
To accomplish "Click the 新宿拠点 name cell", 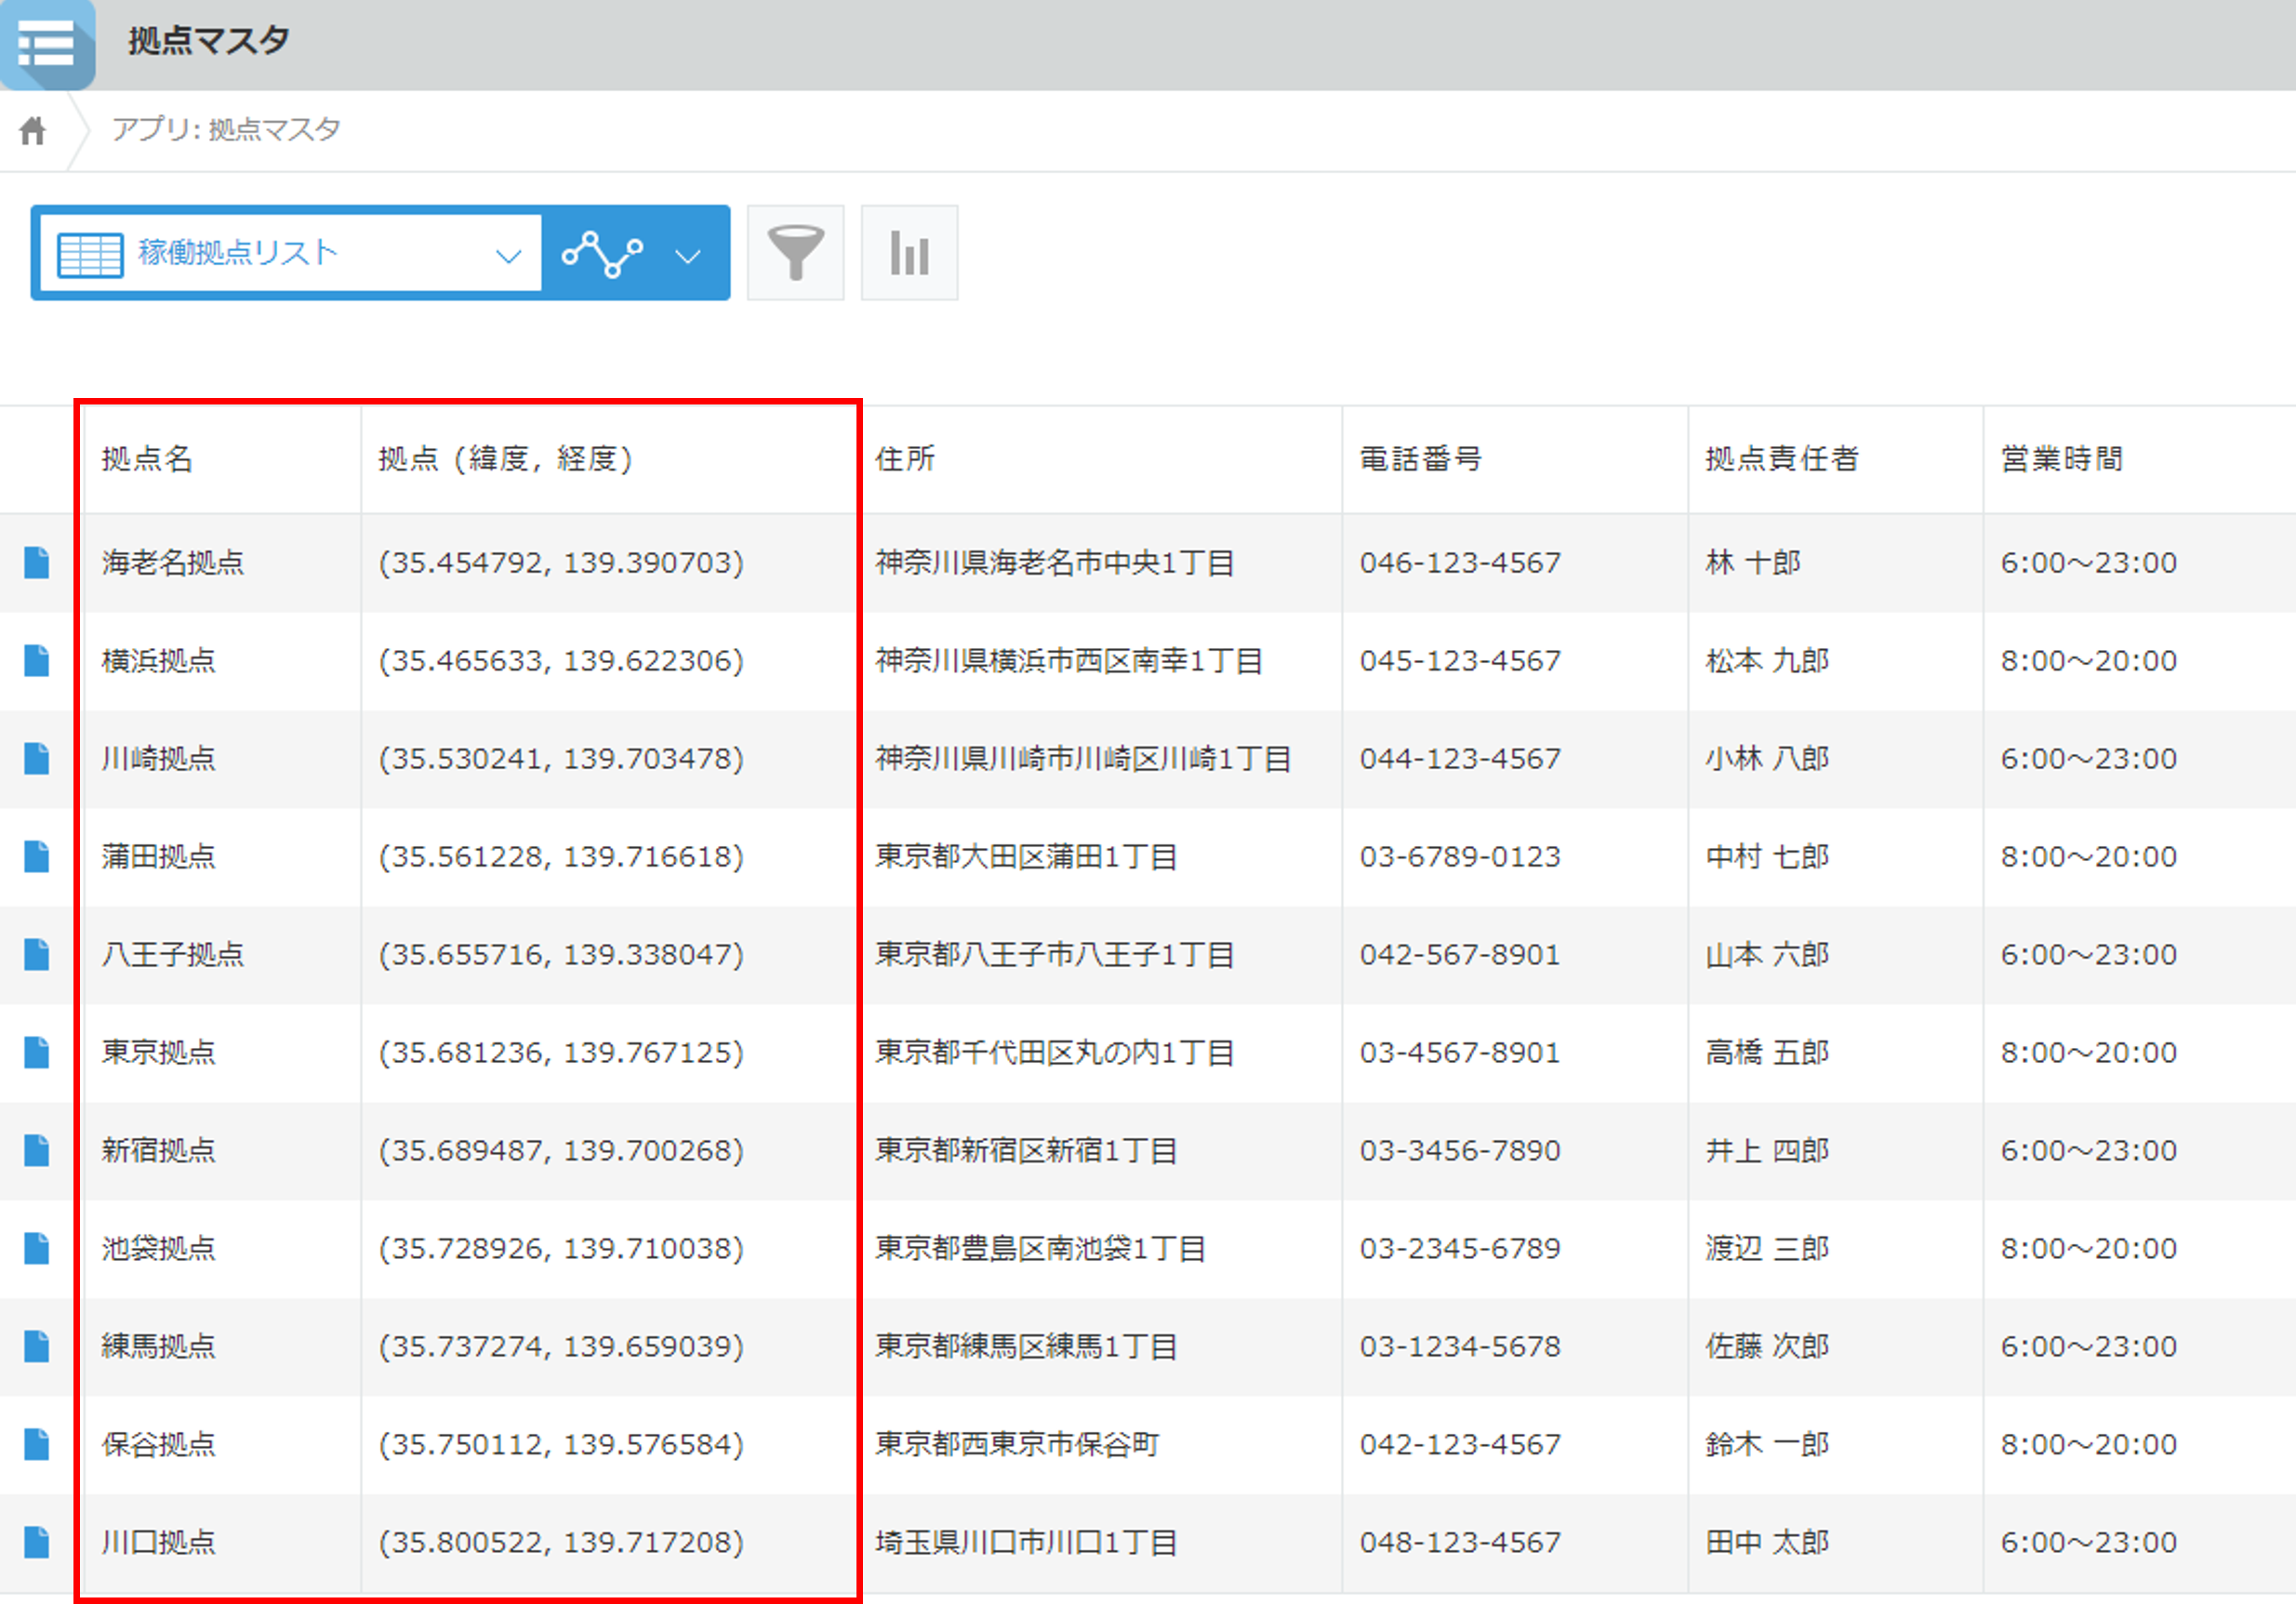I will (158, 1151).
